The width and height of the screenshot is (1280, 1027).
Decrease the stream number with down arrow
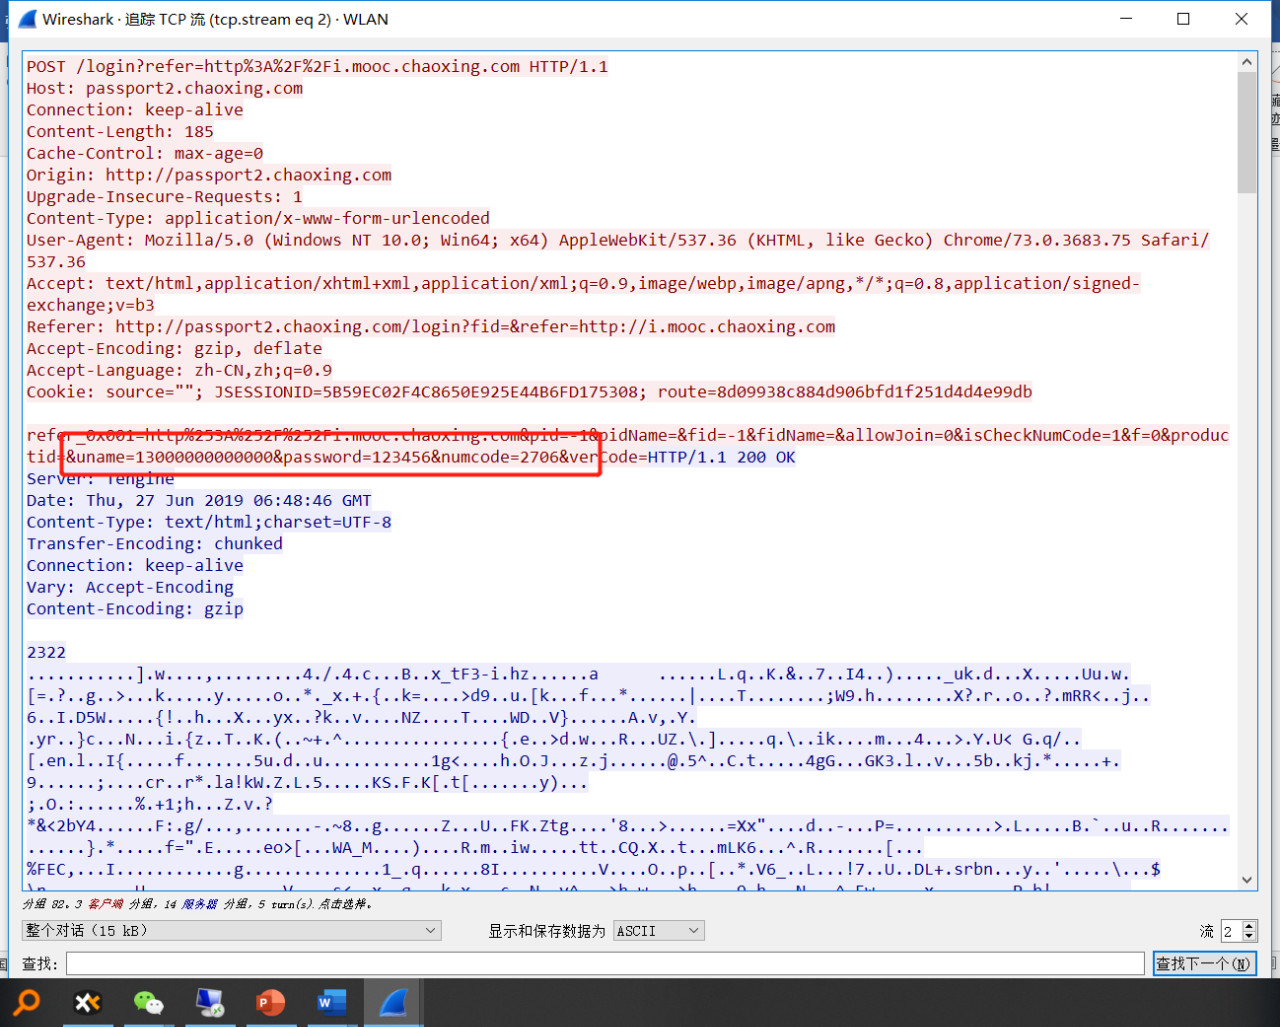point(1249,936)
